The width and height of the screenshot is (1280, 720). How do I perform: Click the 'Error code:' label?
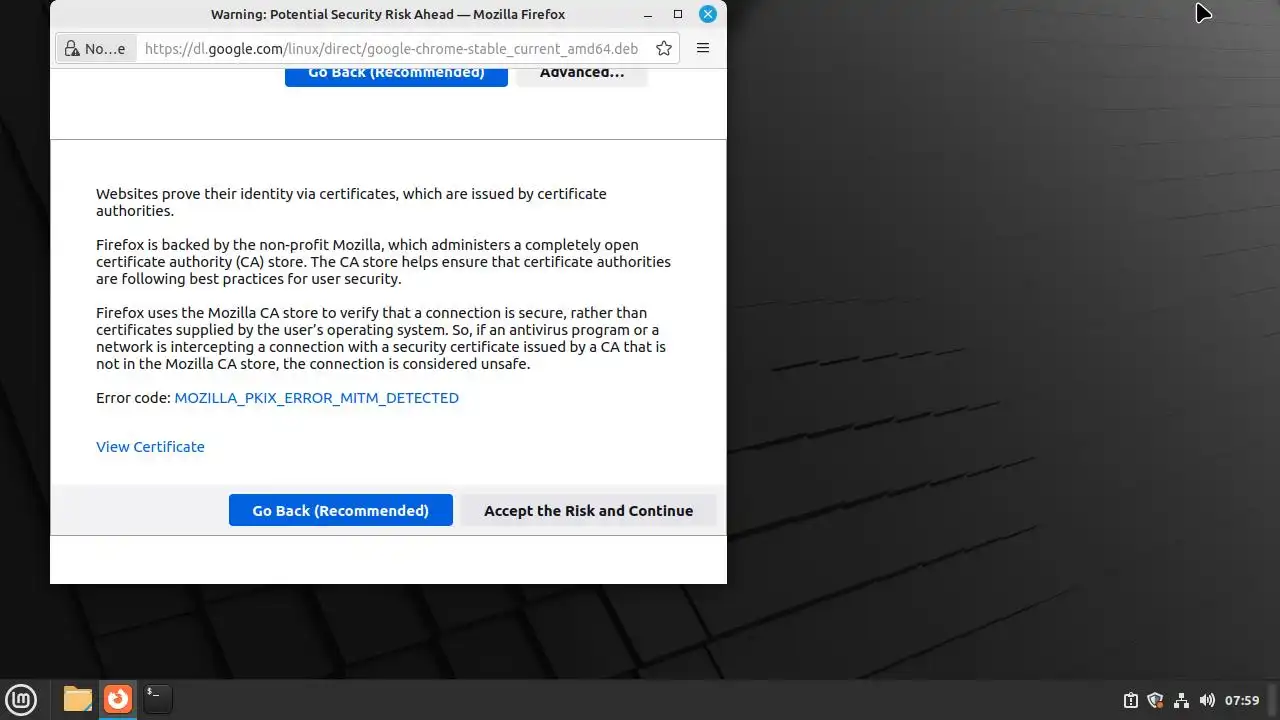(x=133, y=398)
